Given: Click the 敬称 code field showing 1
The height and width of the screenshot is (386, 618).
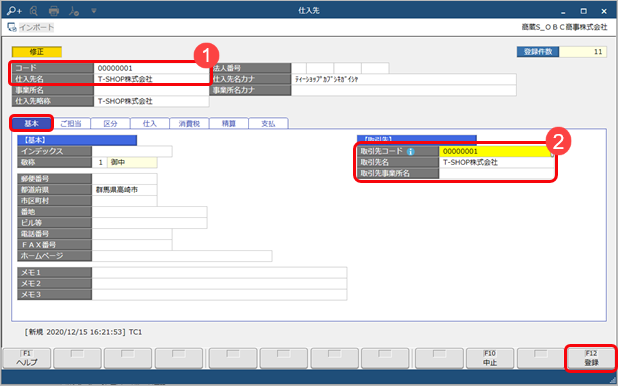Looking at the screenshot, I should coord(99,162).
